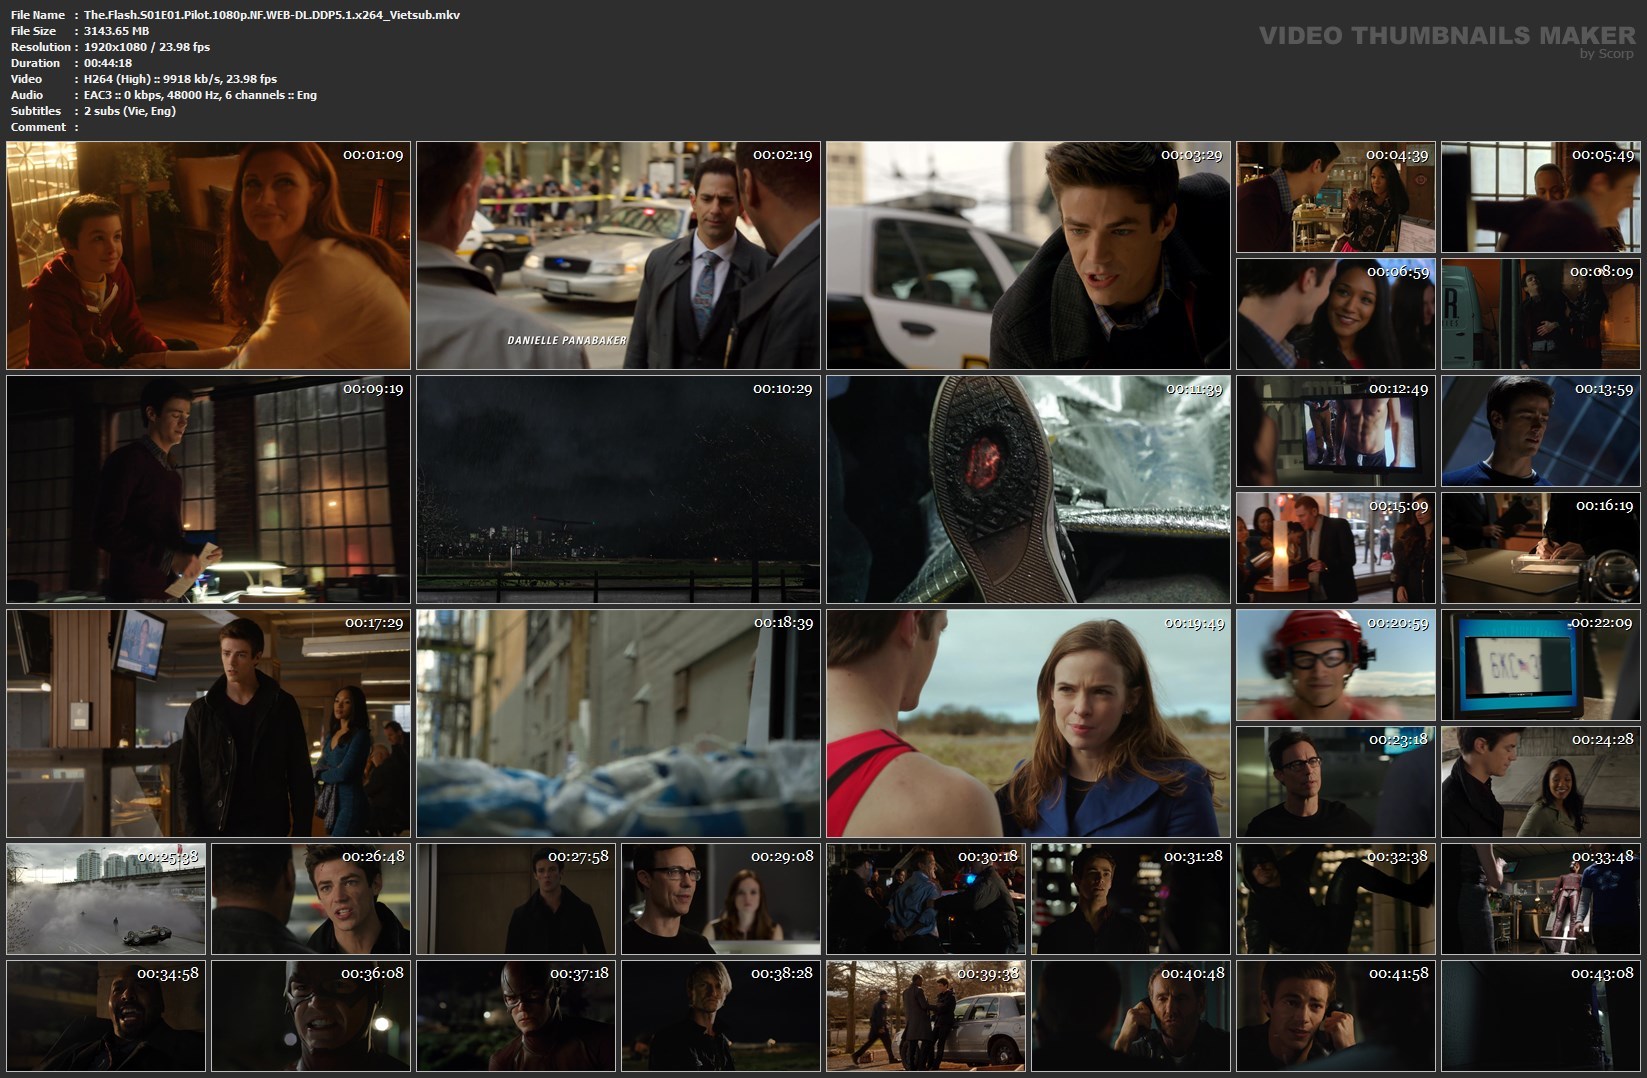Select the thumbnail timestamped 00:19:49
The height and width of the screenshot is (1078, 1647).
point(1028,723)
